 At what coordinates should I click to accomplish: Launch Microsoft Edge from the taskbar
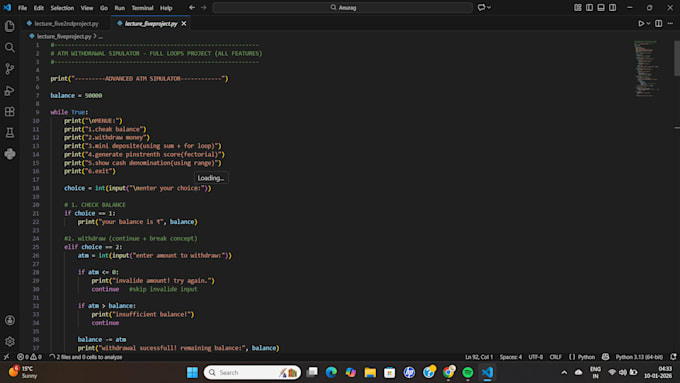pyautogui.click(x=331, y=372)
